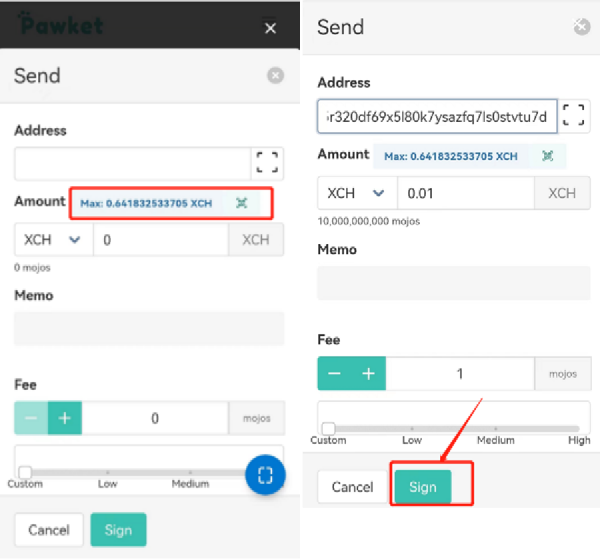This screenshot has width=600, height=559.
Task: Increase fee with plus in right panel
Action: point(368,373)
